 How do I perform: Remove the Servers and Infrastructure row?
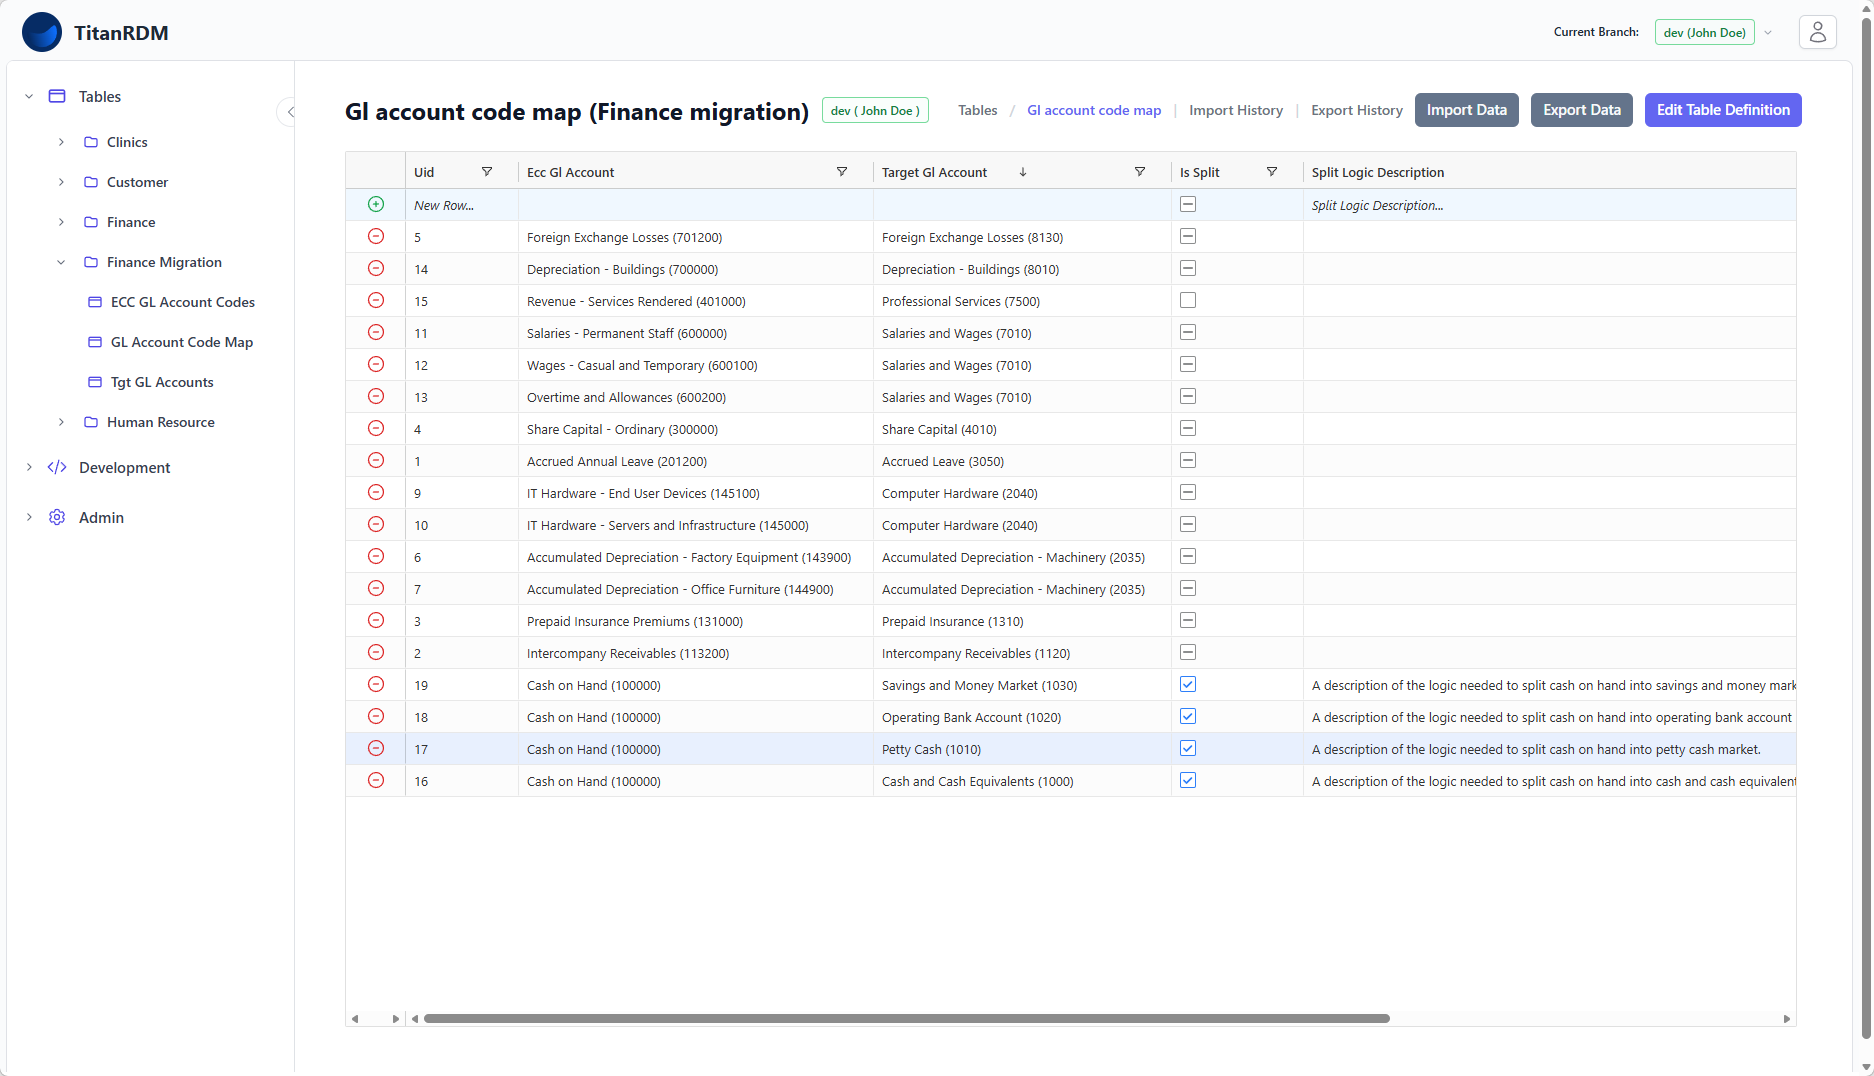376,524
